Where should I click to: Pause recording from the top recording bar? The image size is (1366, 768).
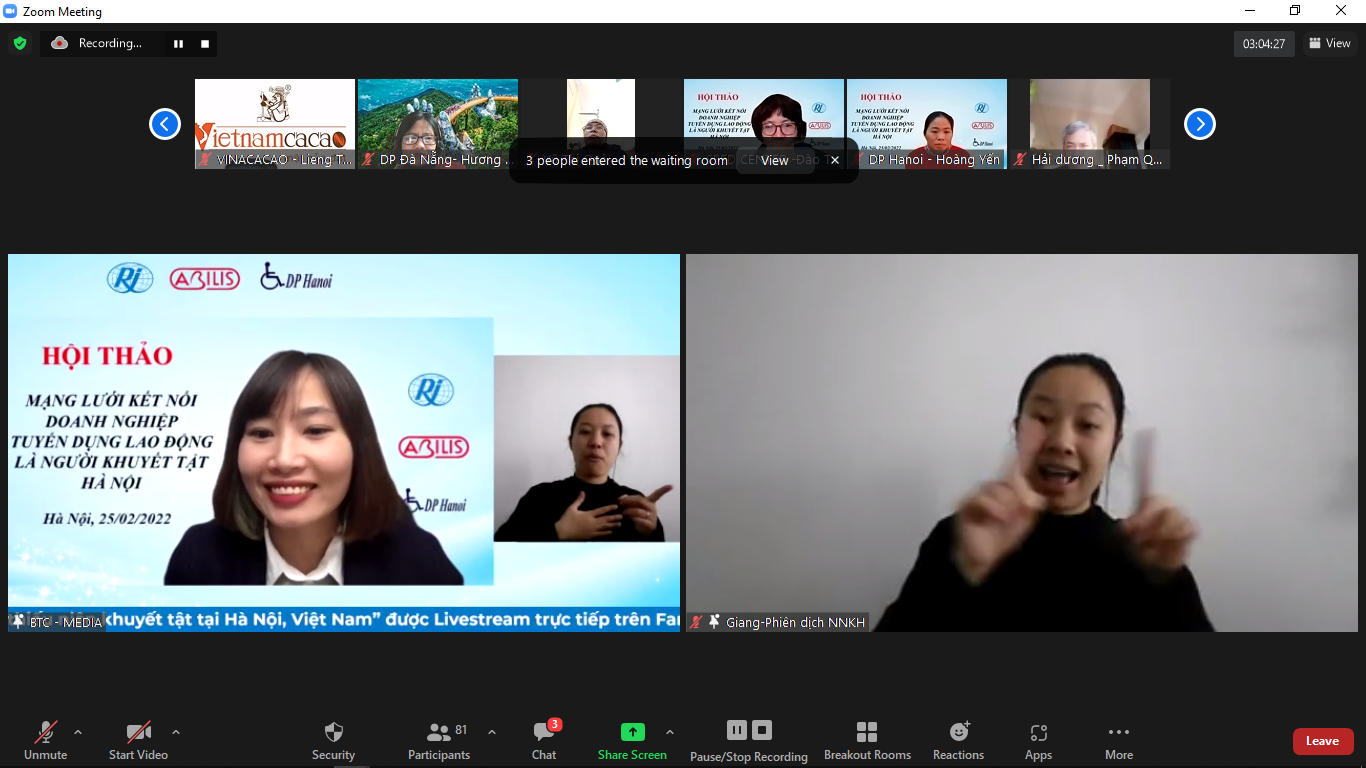coord(178,44)
